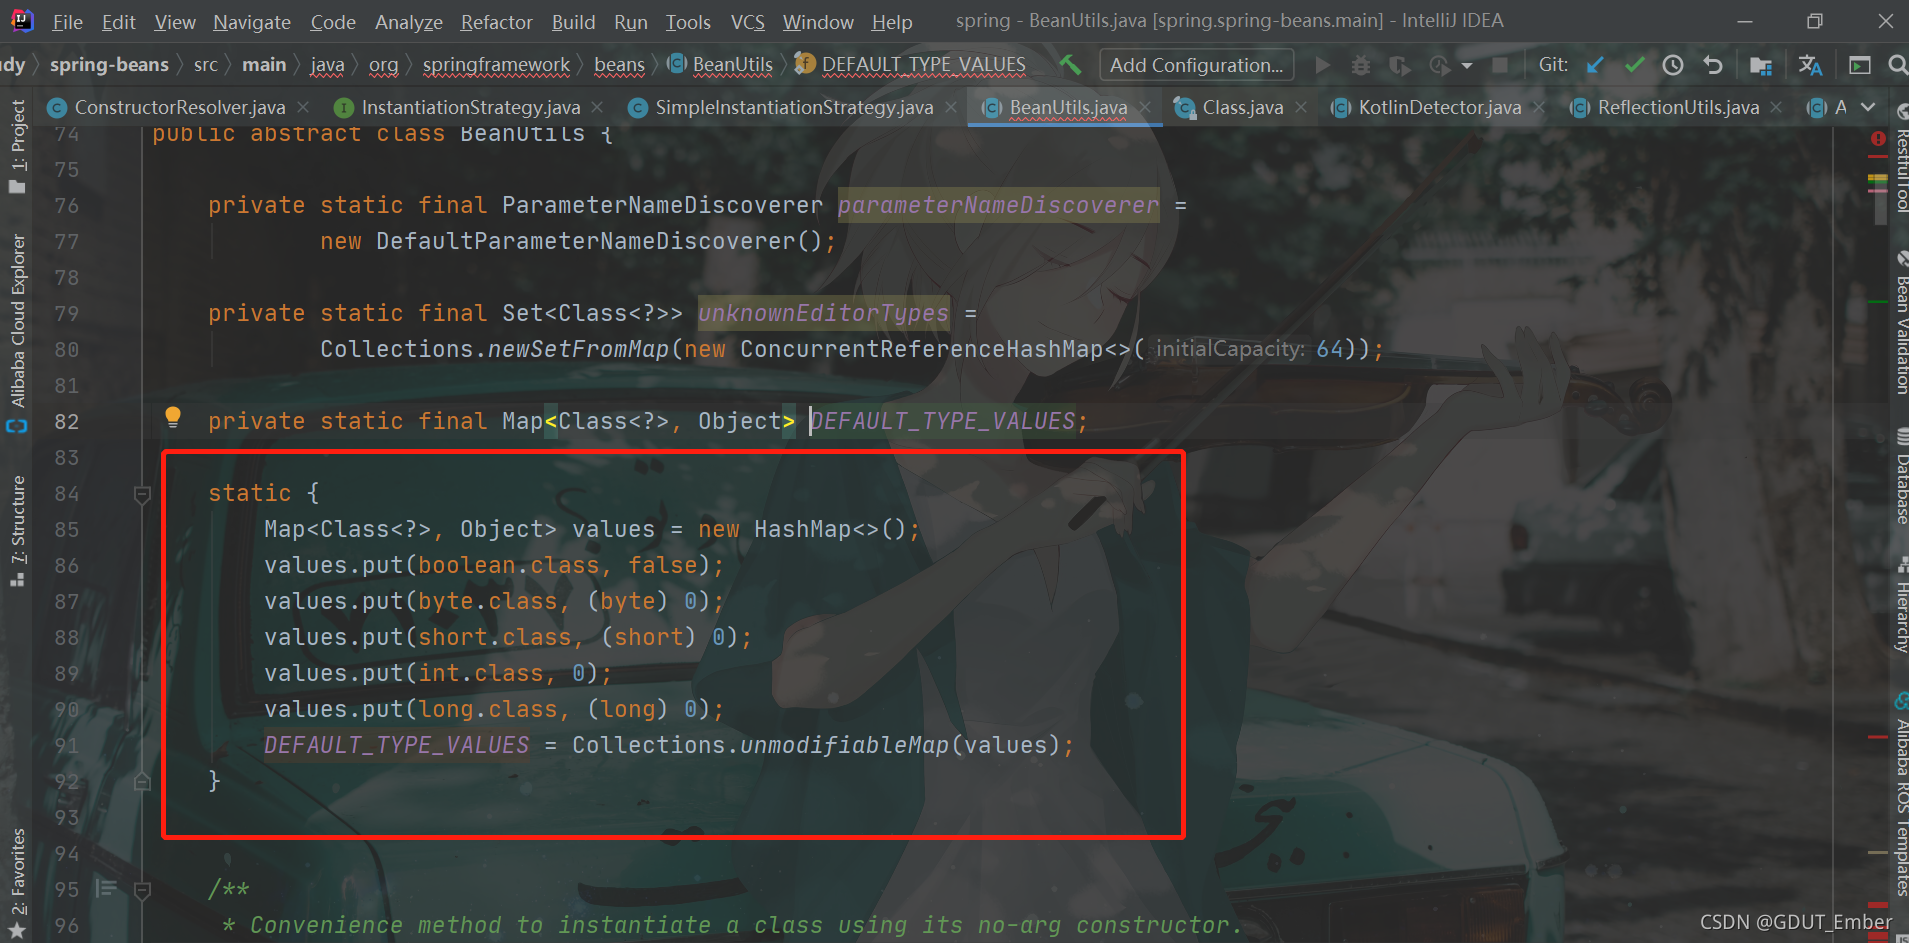This screenshot has height=943, width=1909.
Task: Click the Run play icon in toolbar
Action: tap(1323, 65)
